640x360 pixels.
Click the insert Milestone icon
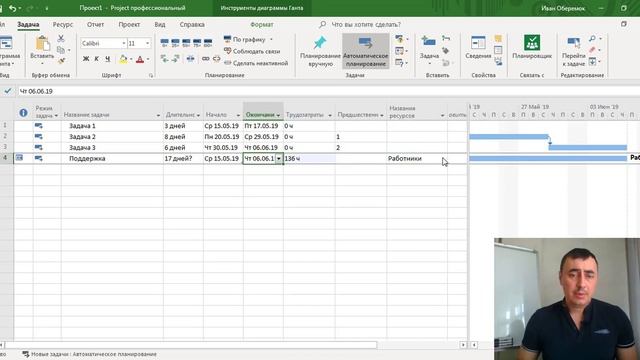(x=446, y=51)
